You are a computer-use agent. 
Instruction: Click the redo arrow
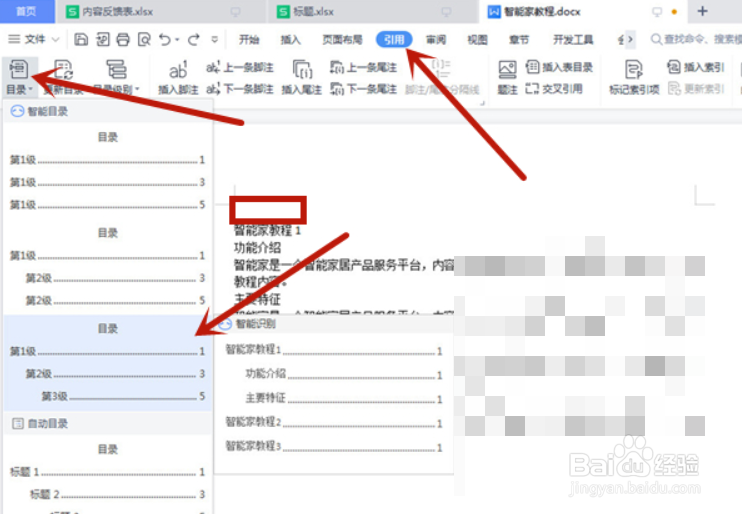pos(194,39)
